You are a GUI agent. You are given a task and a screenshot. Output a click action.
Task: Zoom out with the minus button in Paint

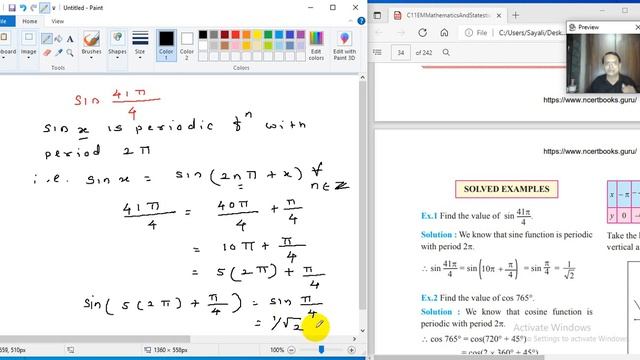point(291,350)
